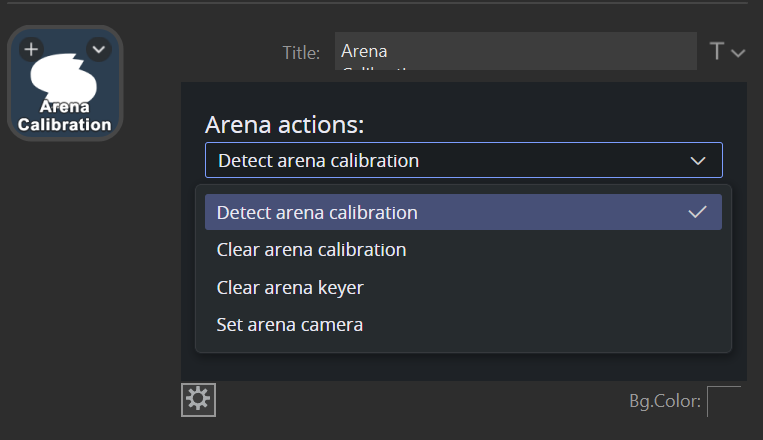Choose Set arena camera action

tap(289, 324)
